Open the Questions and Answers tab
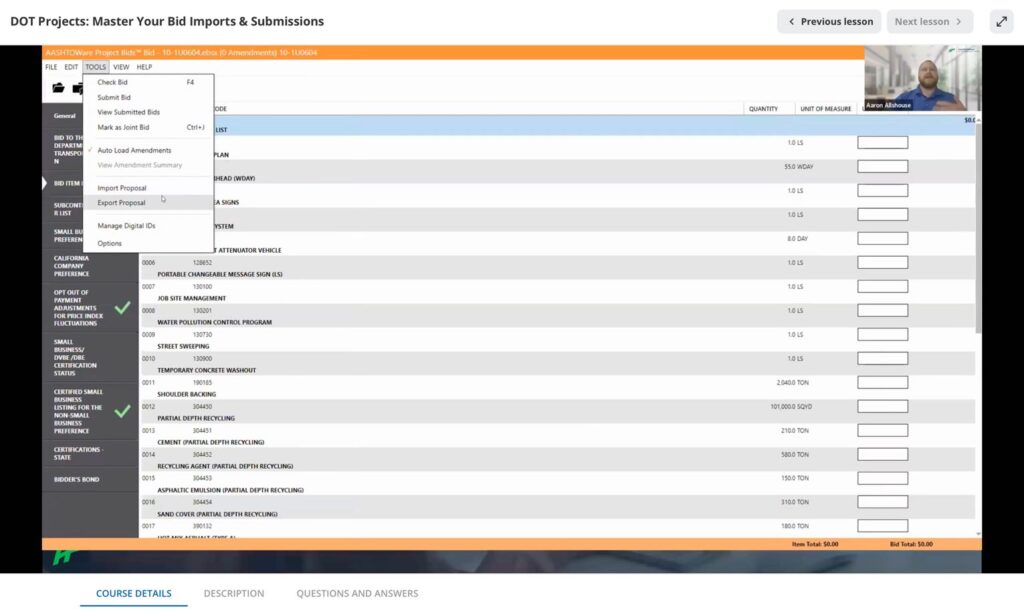This screenshot has height=616, width=1024. tap(357, 593)
